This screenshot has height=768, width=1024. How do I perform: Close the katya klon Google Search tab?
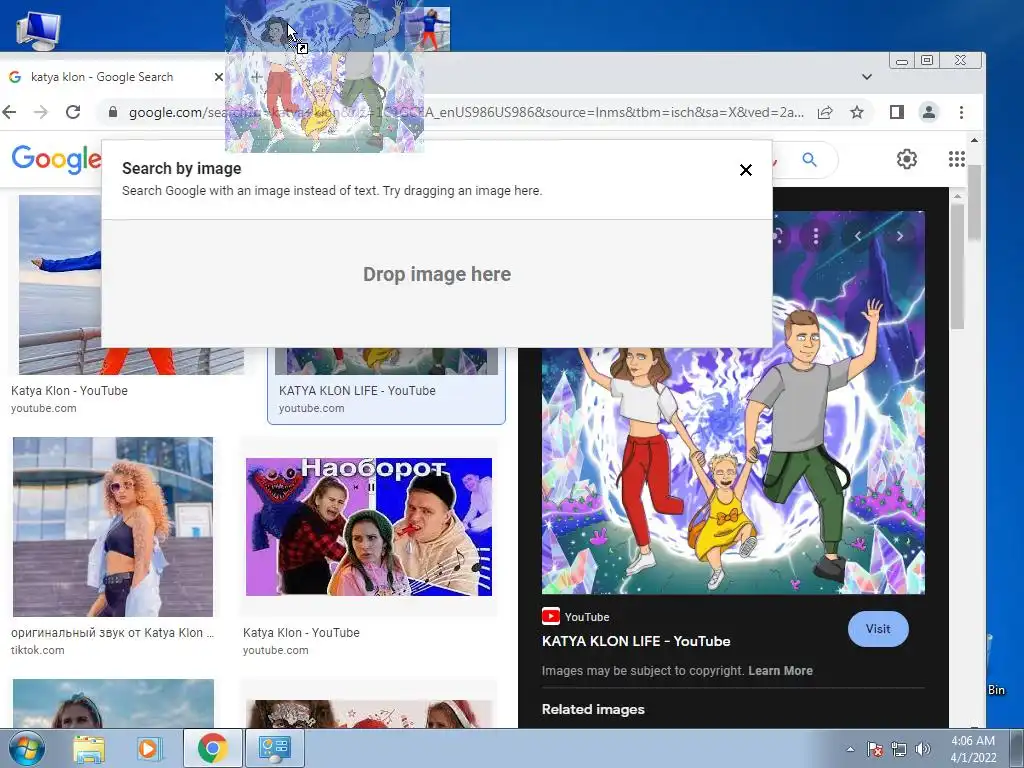219,77
